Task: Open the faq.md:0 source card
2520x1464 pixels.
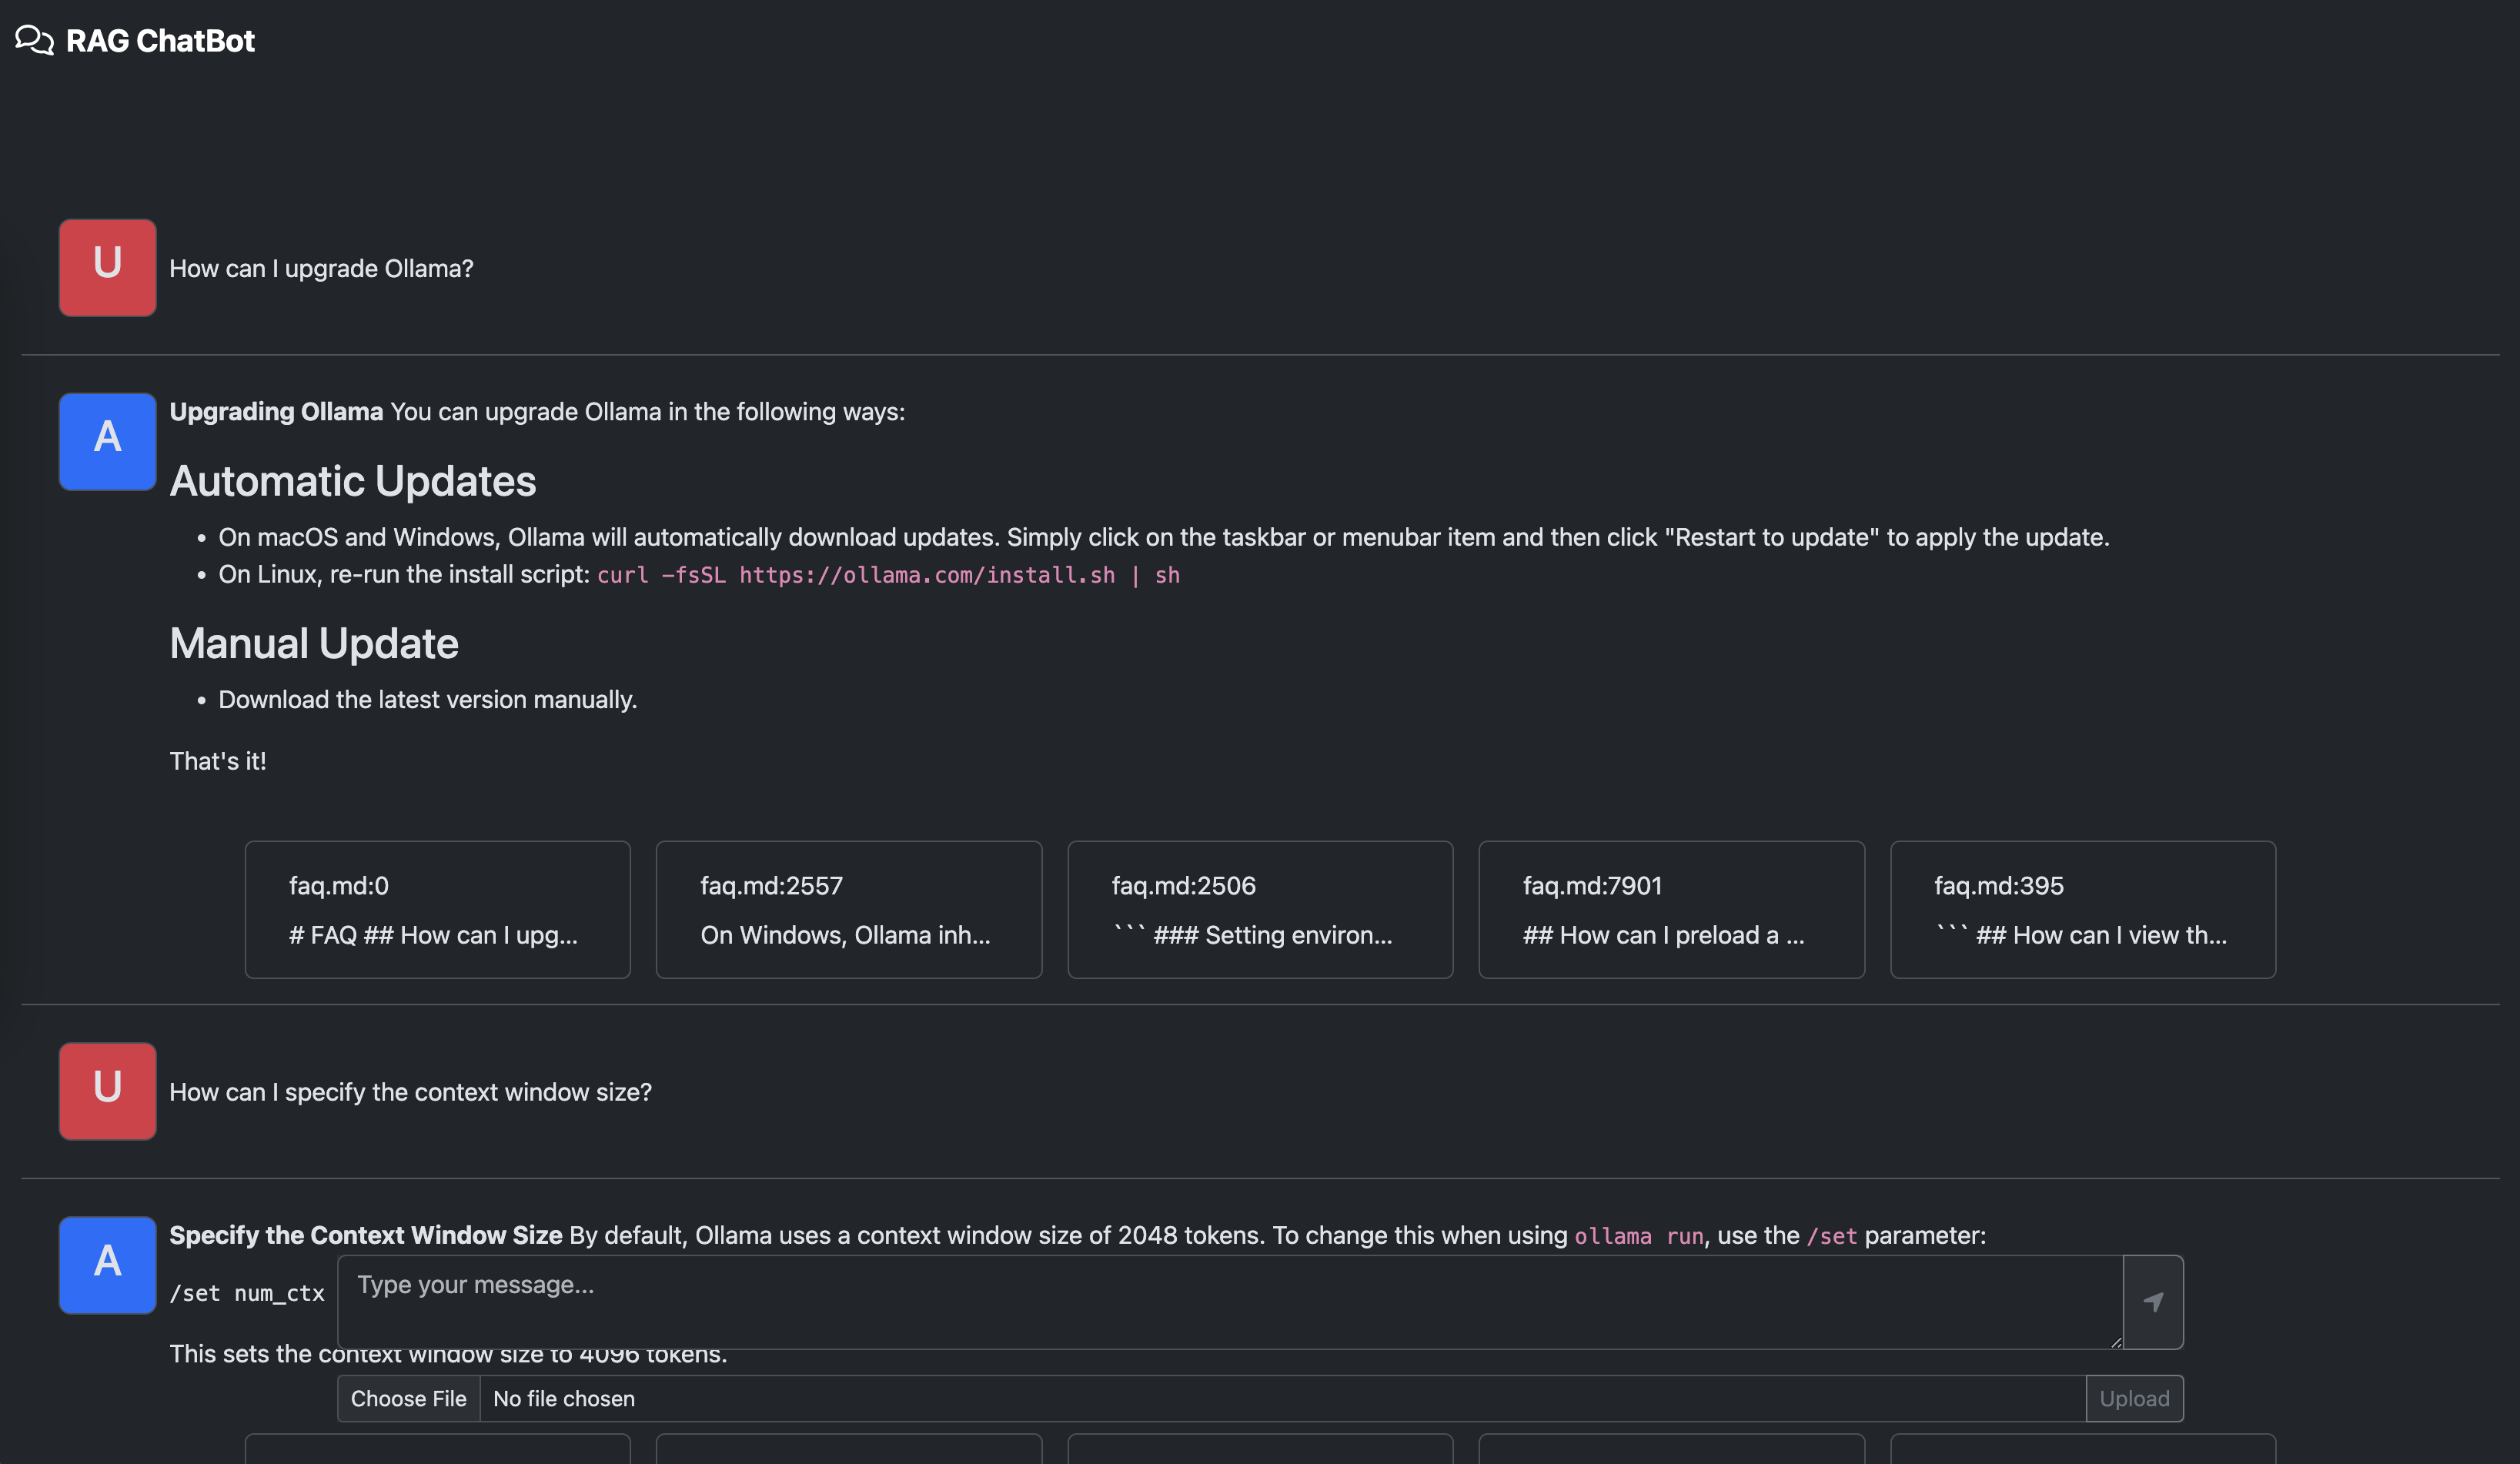Action: pos(437,909)
